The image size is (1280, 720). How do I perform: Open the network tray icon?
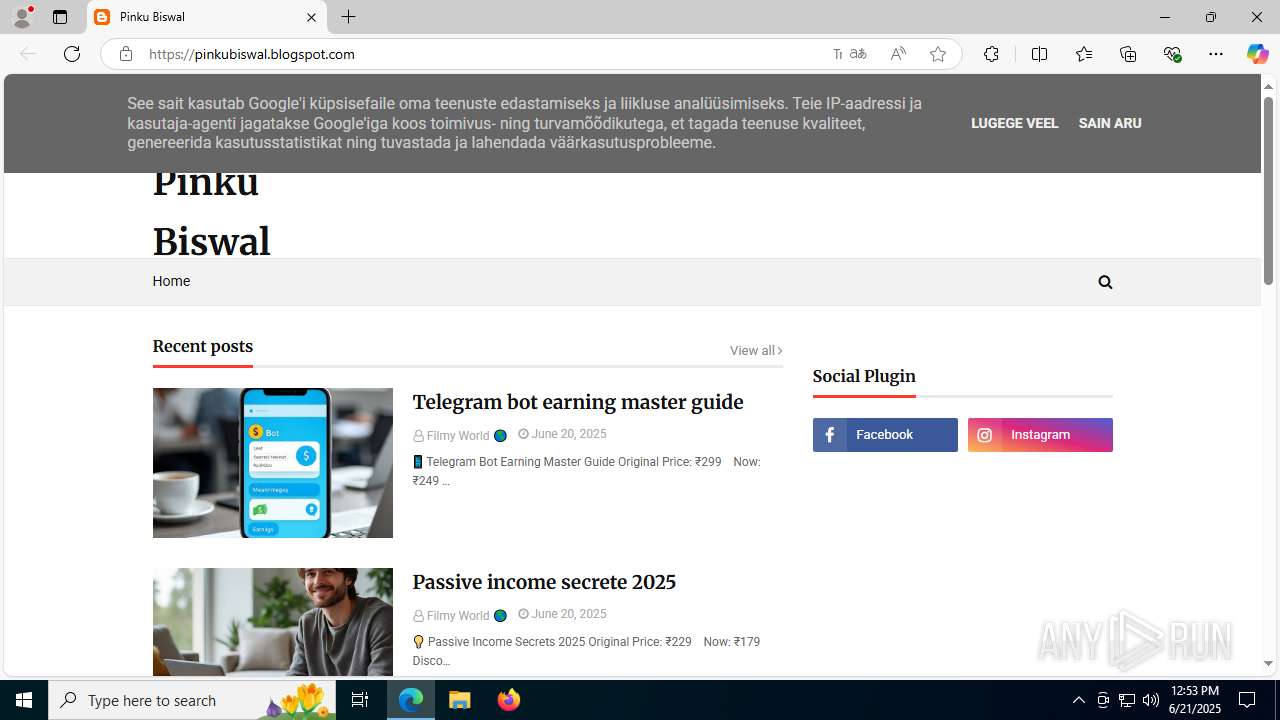[1127, 700]
